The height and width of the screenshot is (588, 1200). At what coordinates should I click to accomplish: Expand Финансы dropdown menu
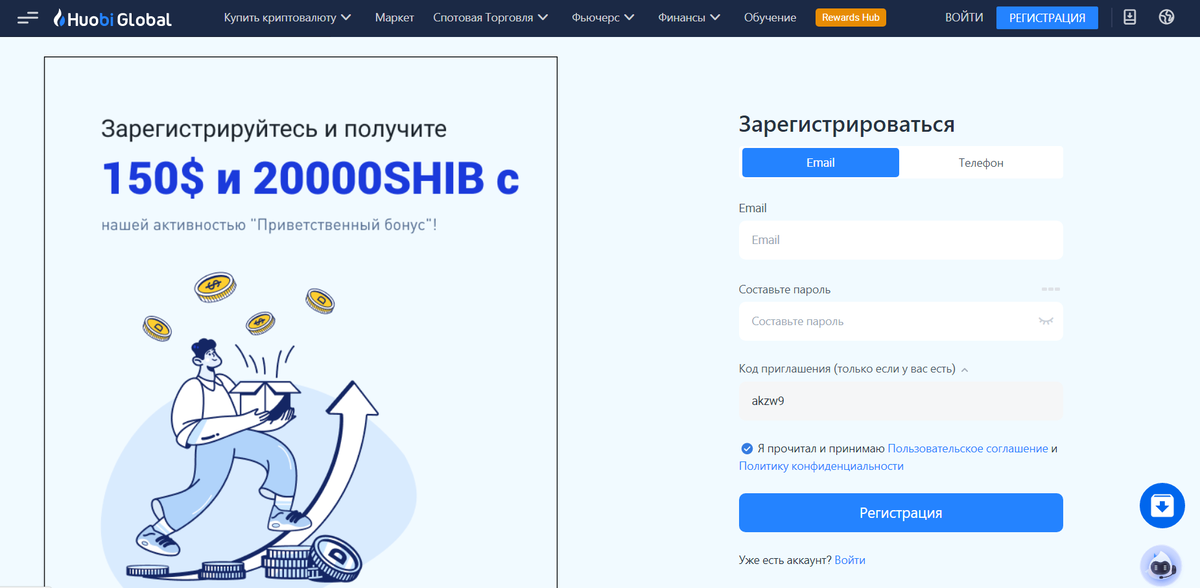[689, 18]
